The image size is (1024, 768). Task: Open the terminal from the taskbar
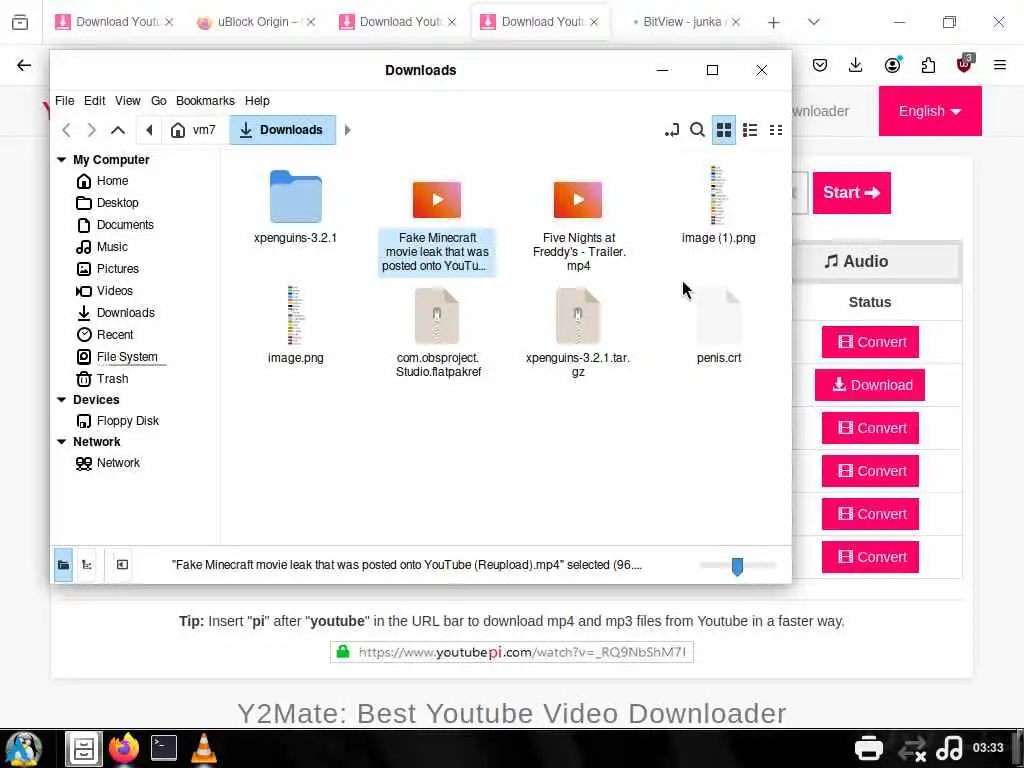coord(164,748)
